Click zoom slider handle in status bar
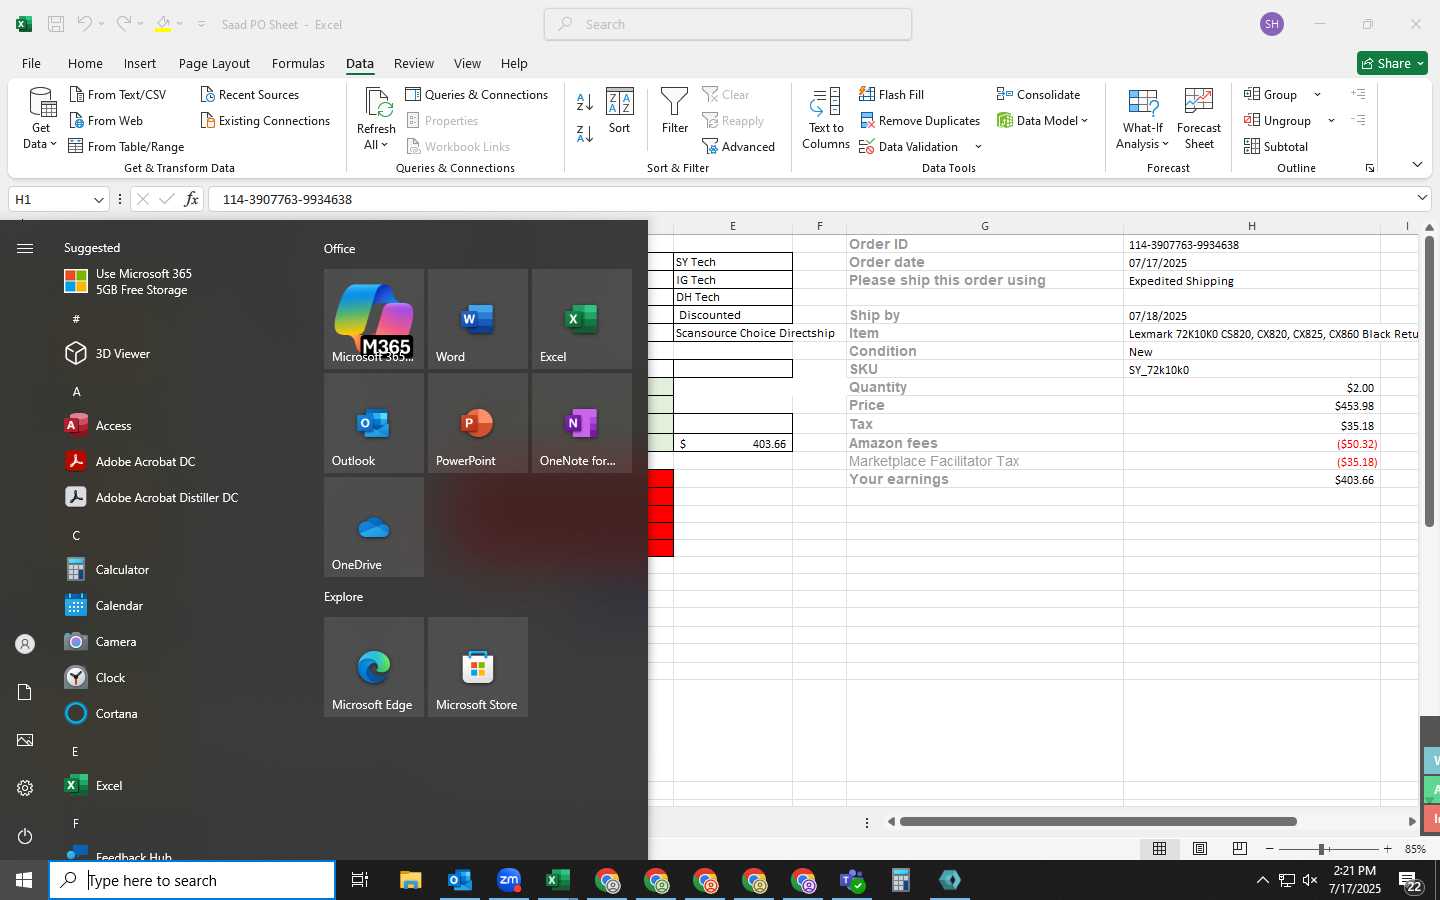Screen dimensions: 1440x900 coord(1321,849)
